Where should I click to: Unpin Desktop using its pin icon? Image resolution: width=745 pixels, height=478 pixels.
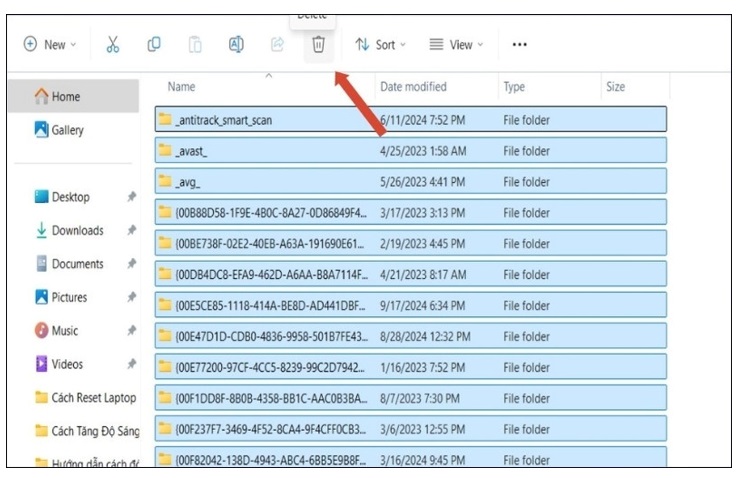tap(131, 198)
